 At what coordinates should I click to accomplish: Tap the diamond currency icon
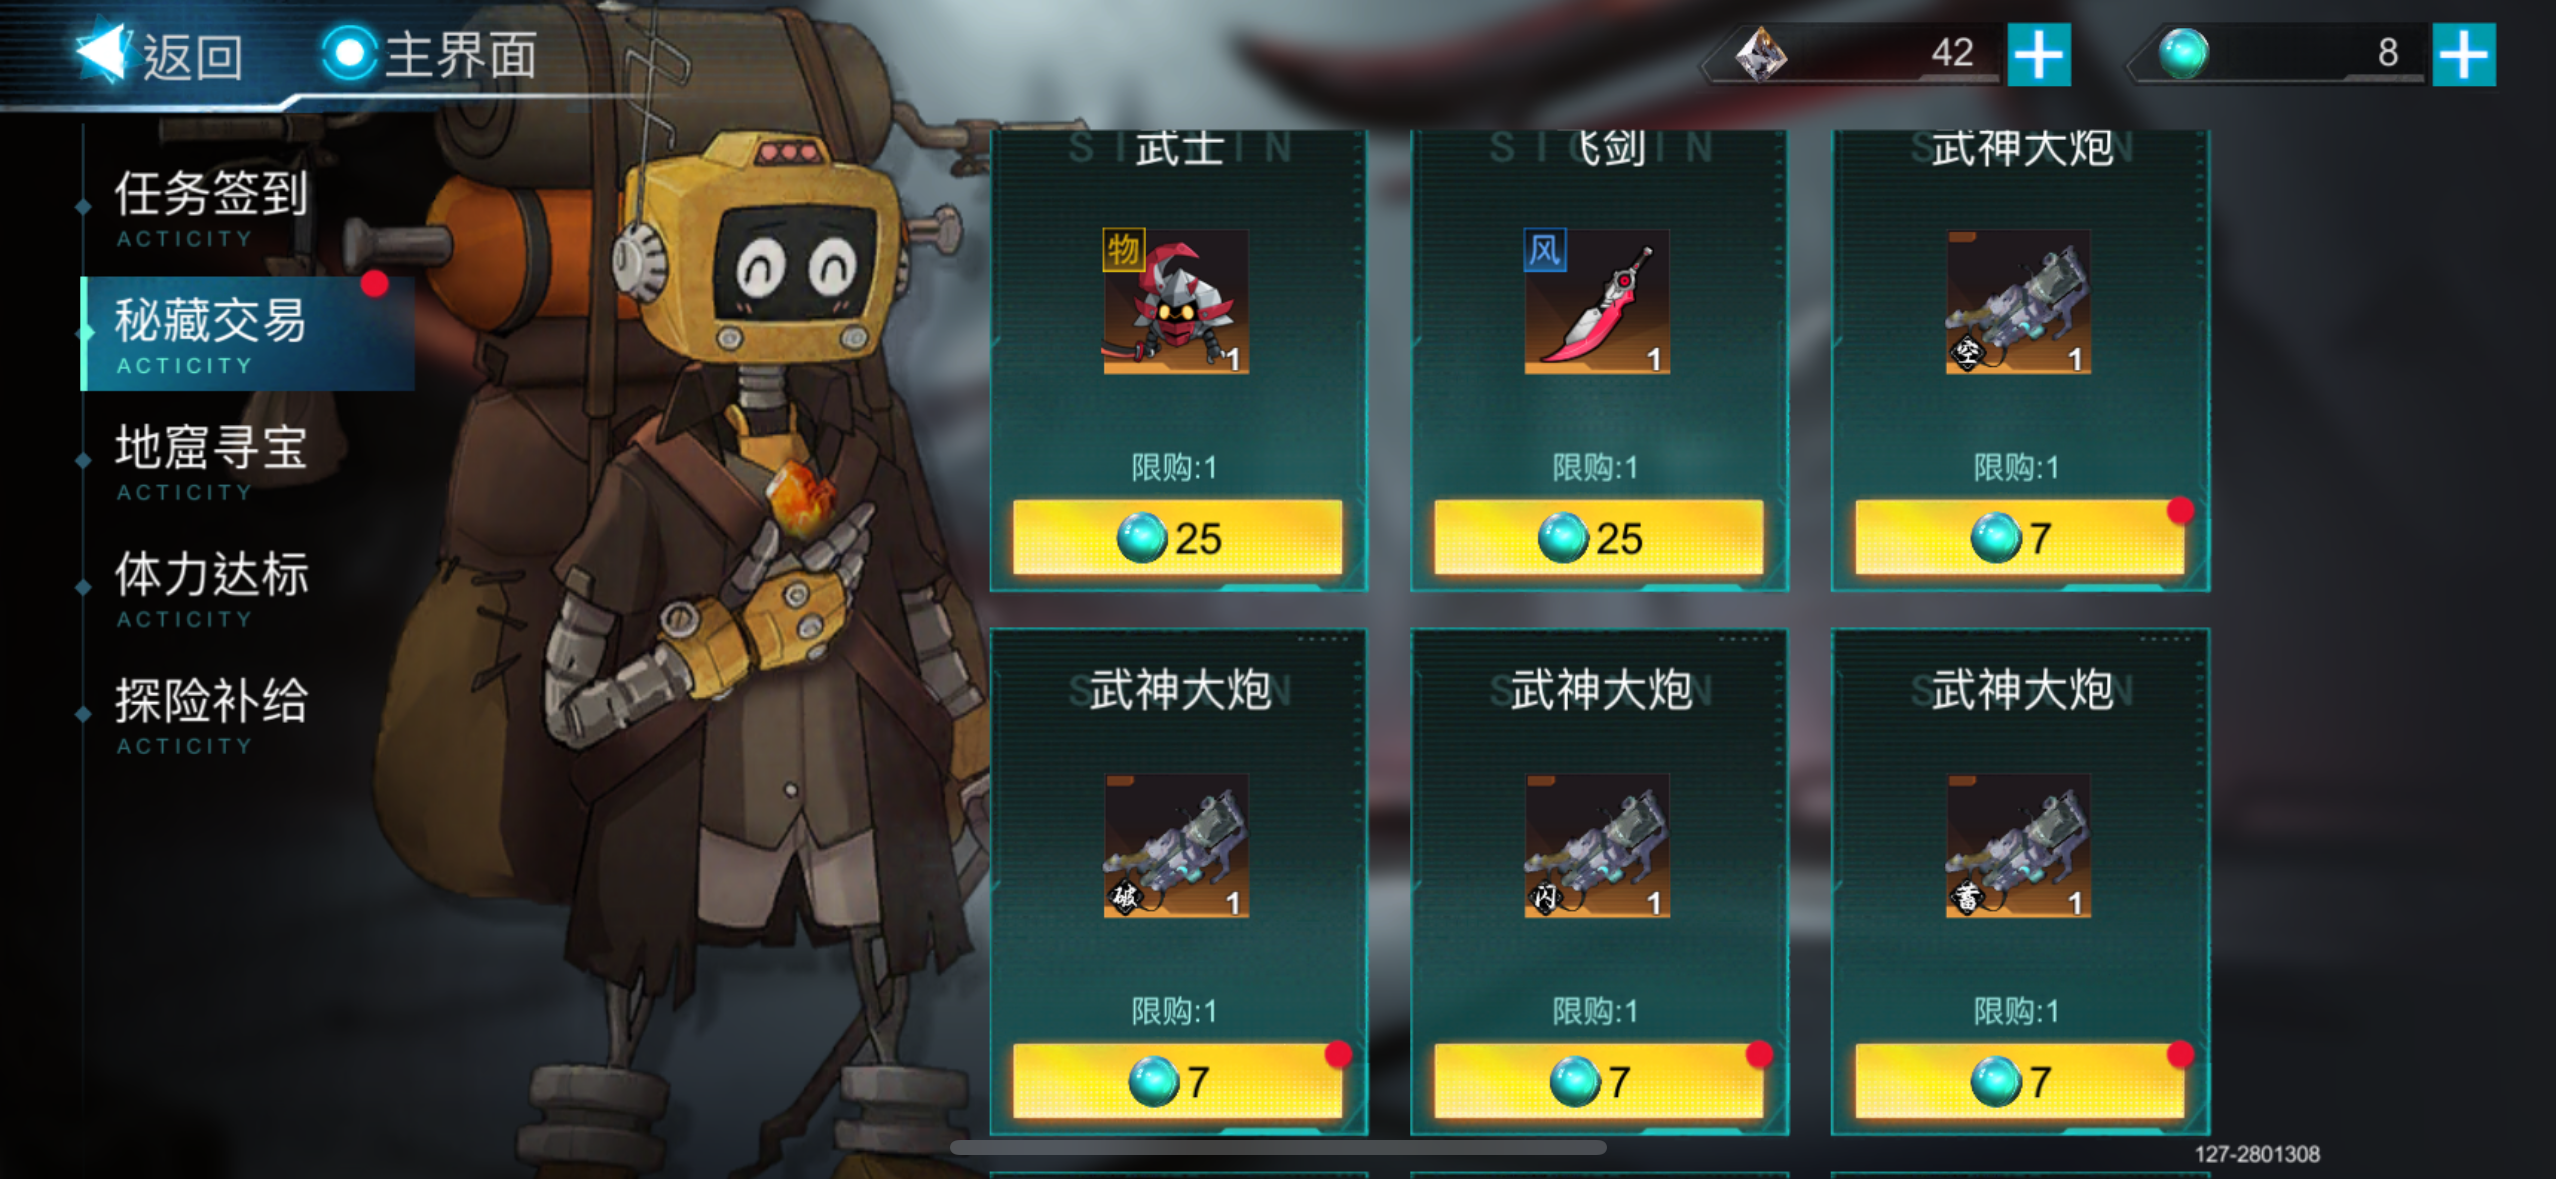click(1761, 54)
